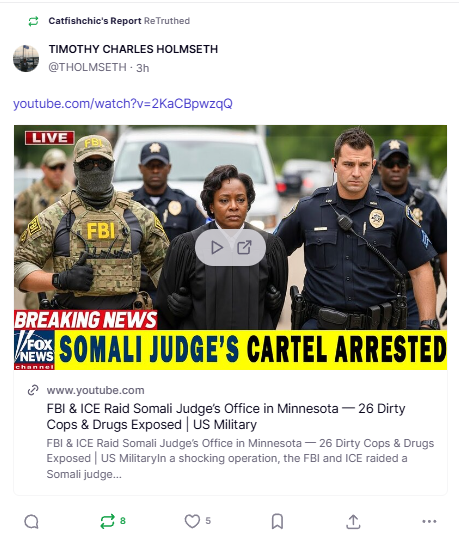459x544 pixels.
Task: Open video in external window icon
Action: [244, 247]
